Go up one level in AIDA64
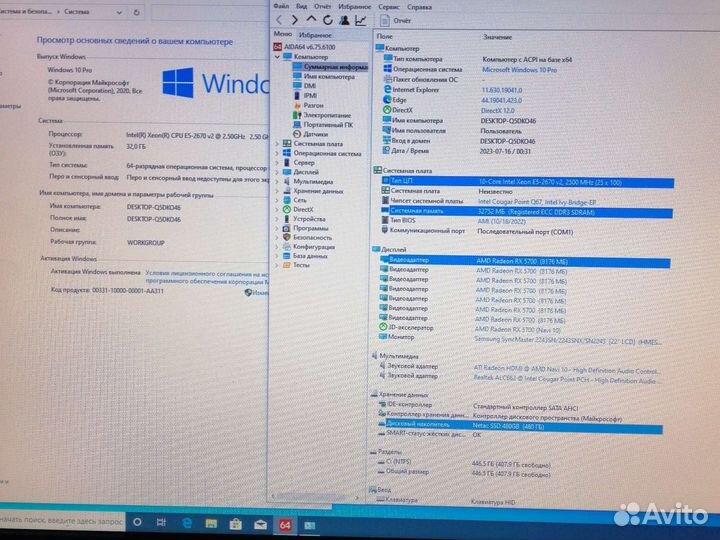 pos(311,19)
